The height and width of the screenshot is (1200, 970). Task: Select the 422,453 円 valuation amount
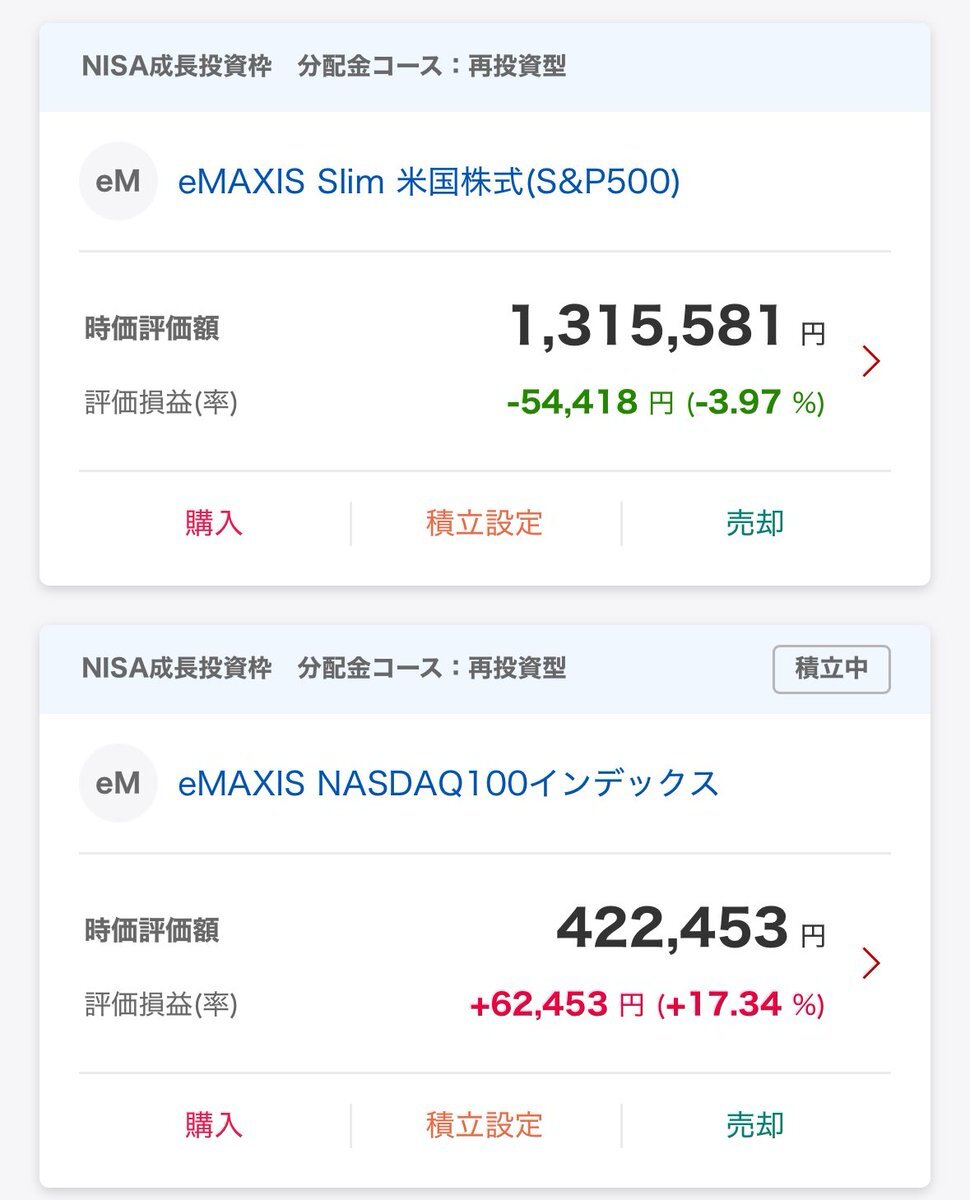(x=691, y=930)
